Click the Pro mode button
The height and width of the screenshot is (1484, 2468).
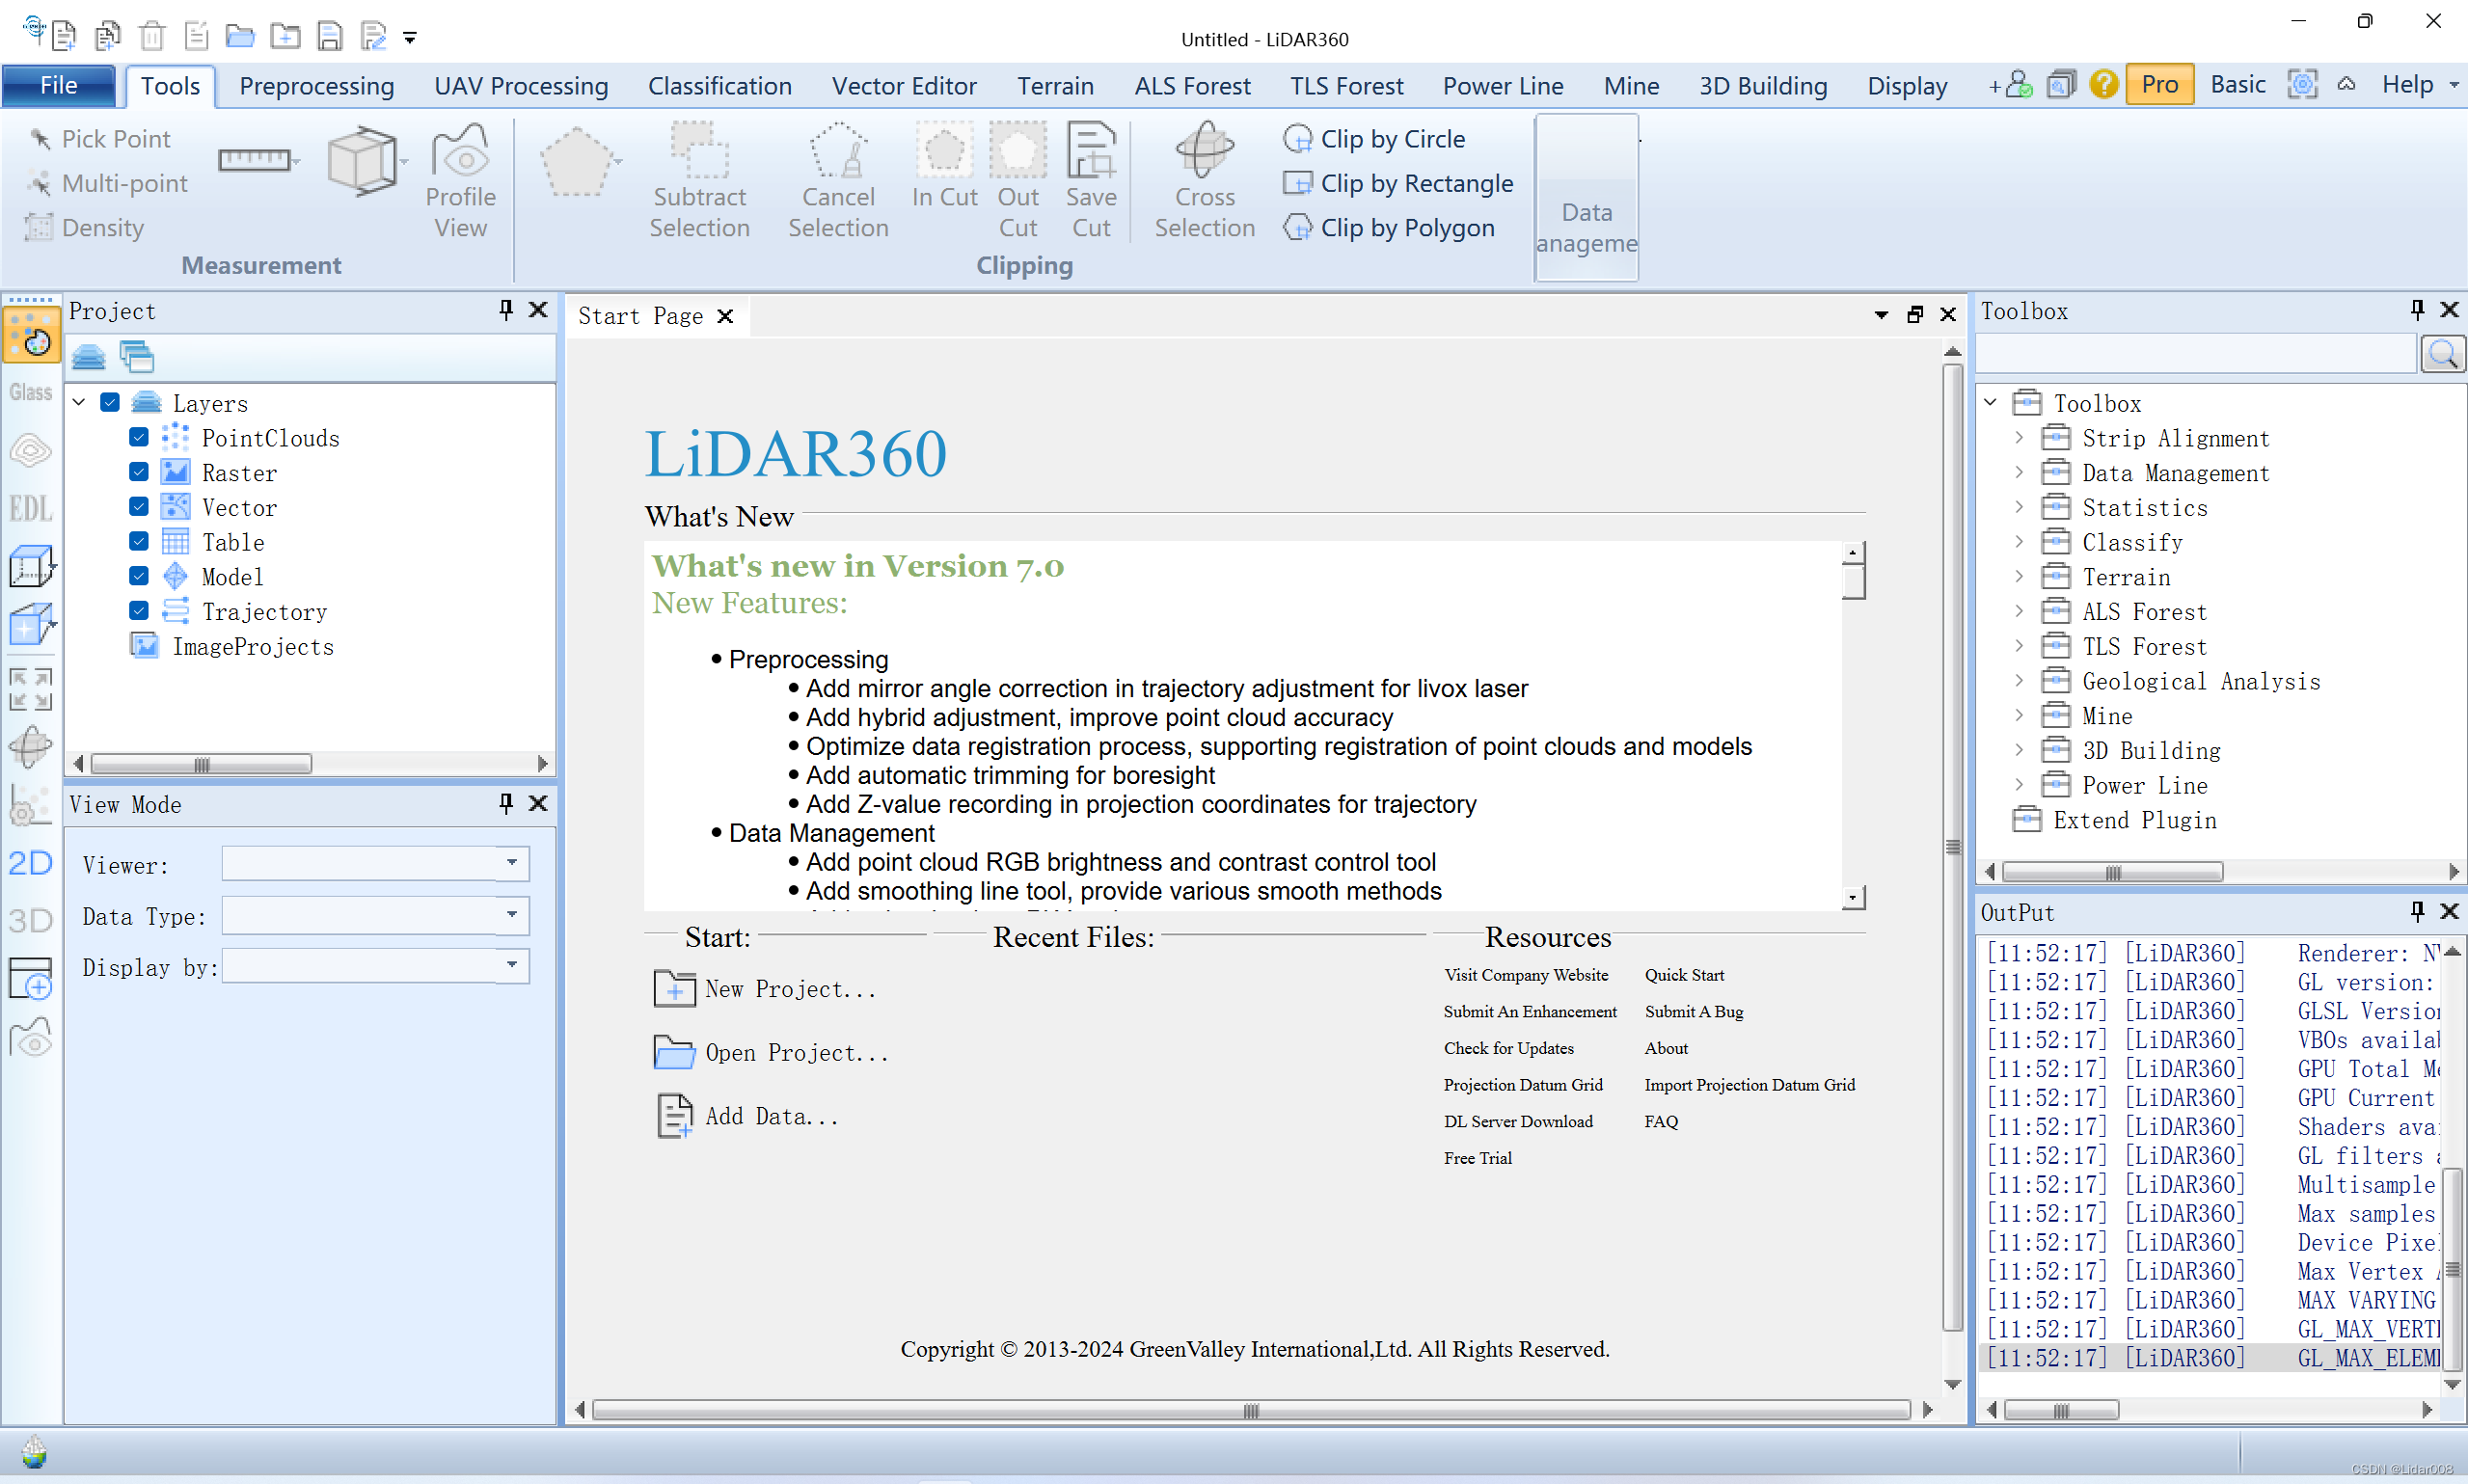(2158, 84)
